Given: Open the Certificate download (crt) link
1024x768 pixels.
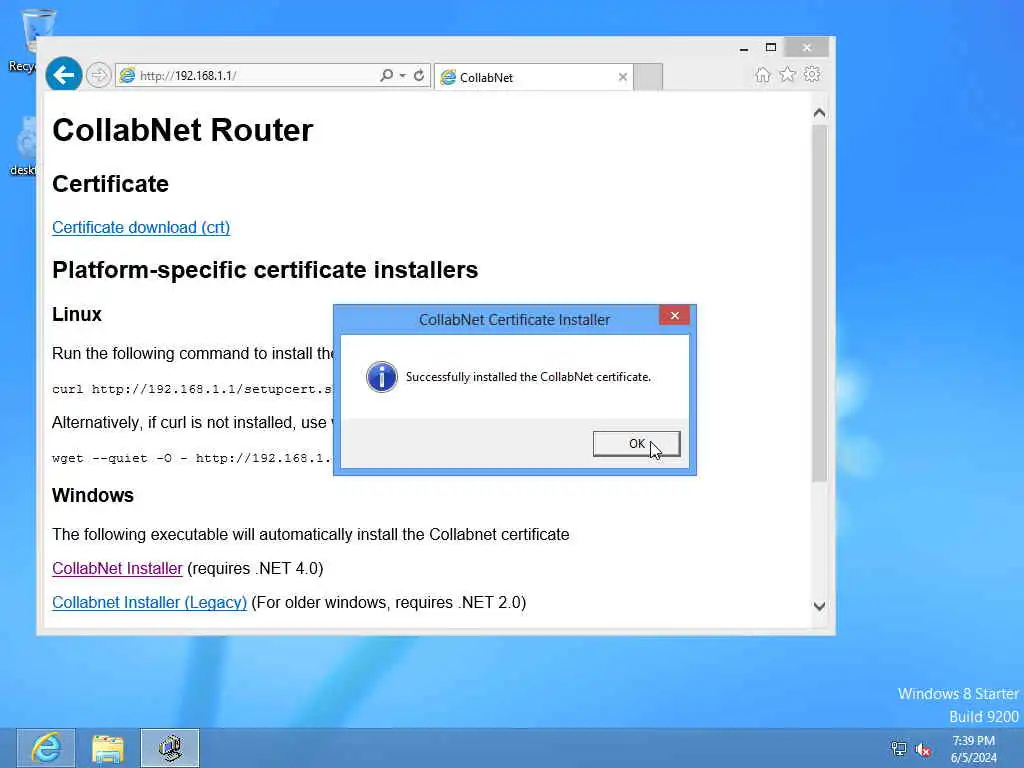Looking at the screenshot, I should tap(141, 227).
